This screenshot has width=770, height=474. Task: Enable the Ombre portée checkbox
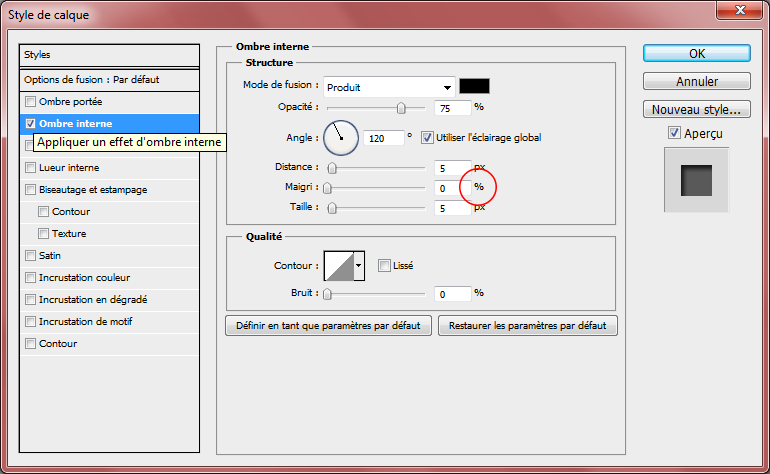pos(31,102)
